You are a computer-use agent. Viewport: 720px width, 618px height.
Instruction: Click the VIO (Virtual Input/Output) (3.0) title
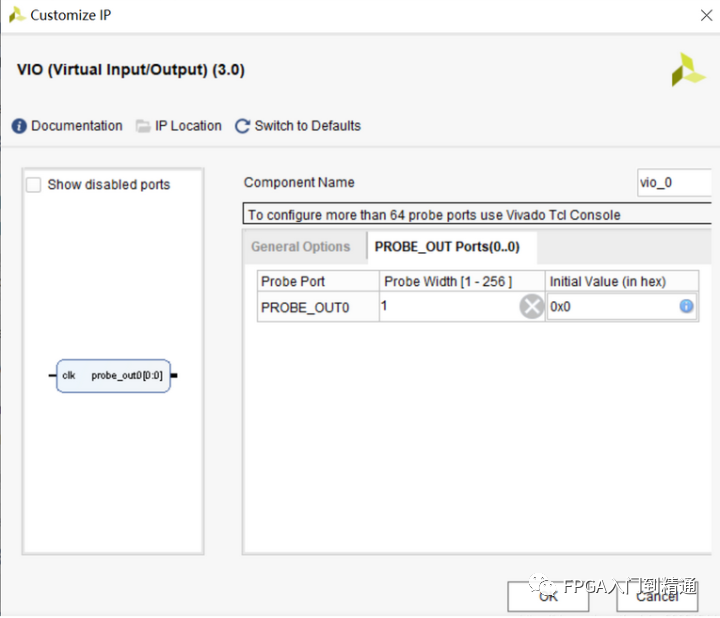(x=131, y=70)
